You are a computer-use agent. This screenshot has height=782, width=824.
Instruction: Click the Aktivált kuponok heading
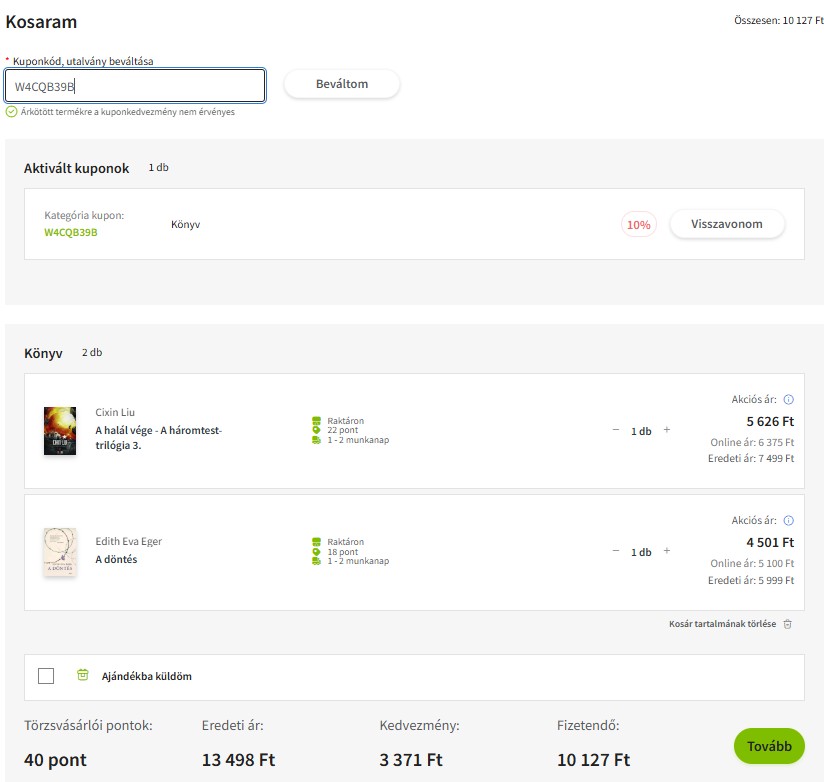[x=76, y=168]
